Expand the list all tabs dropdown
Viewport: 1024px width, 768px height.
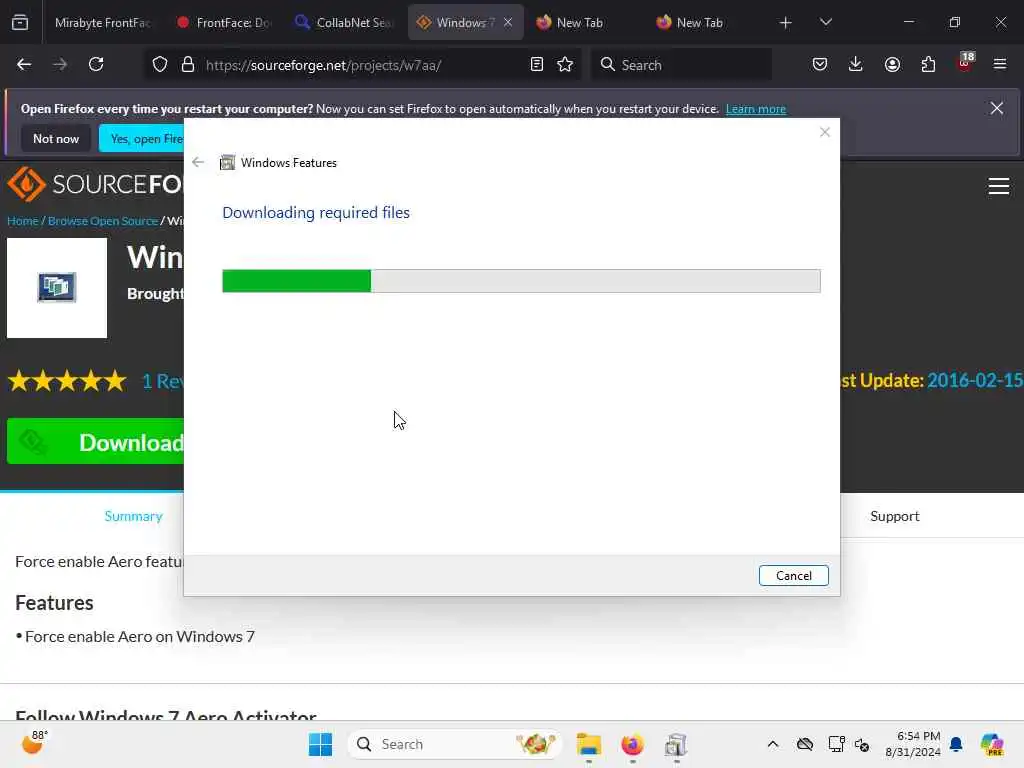825,22
